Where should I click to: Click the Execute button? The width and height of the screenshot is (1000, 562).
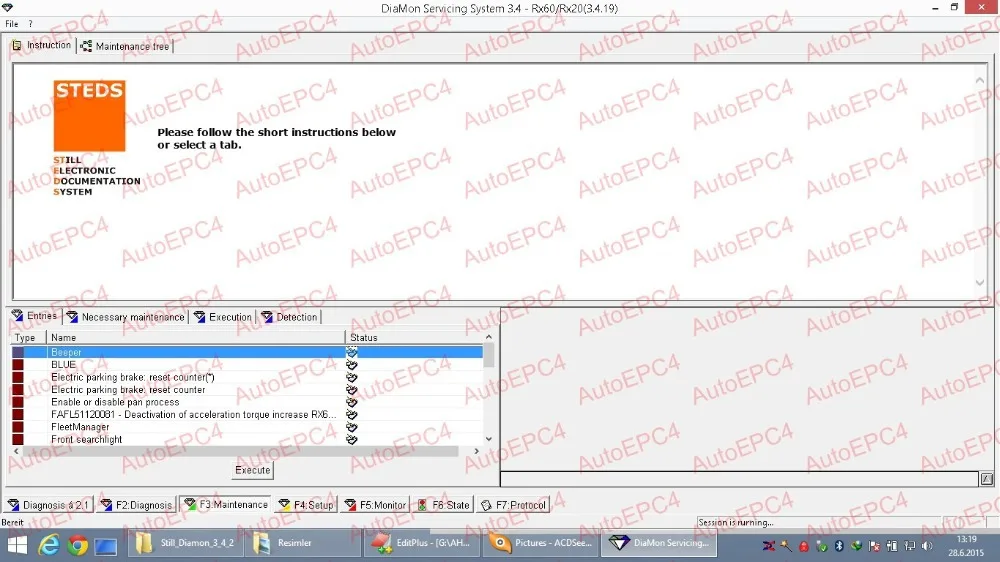(x=253, y=470)
